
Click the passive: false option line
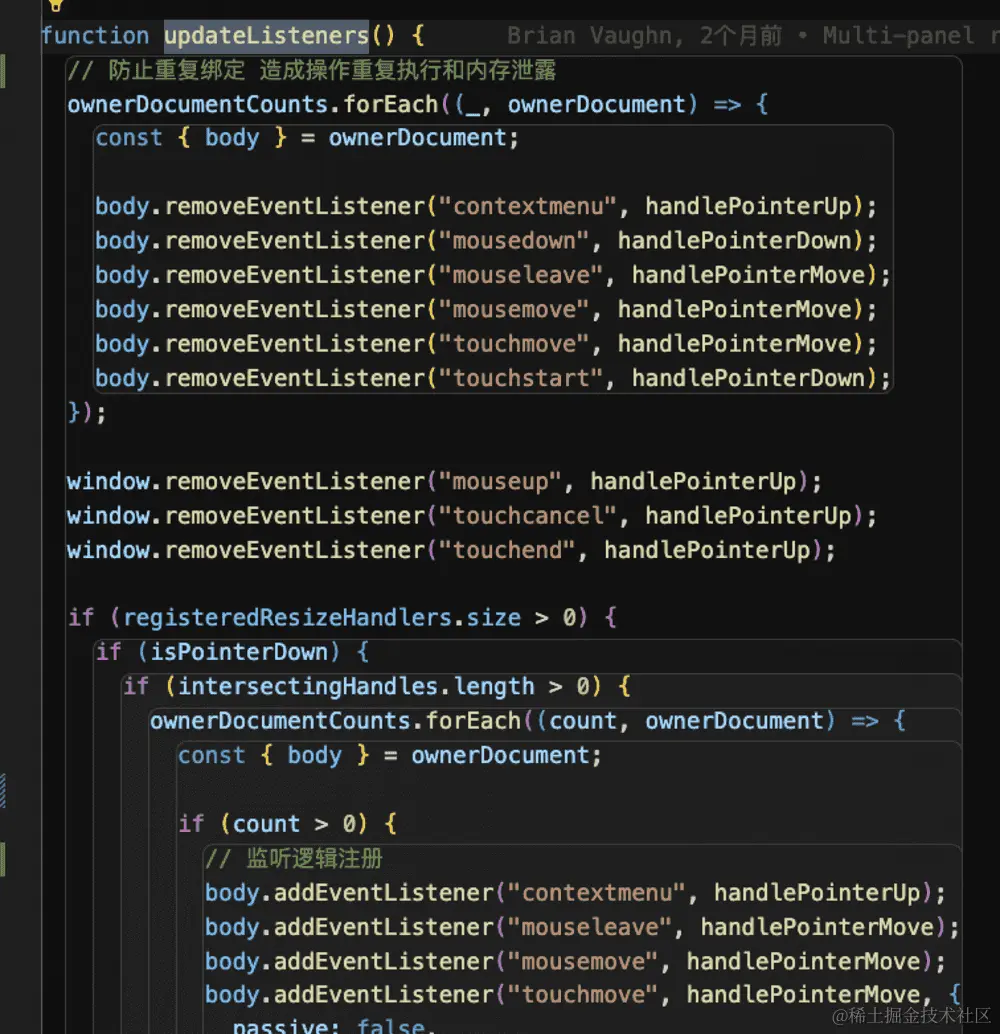pos(333,1025)
